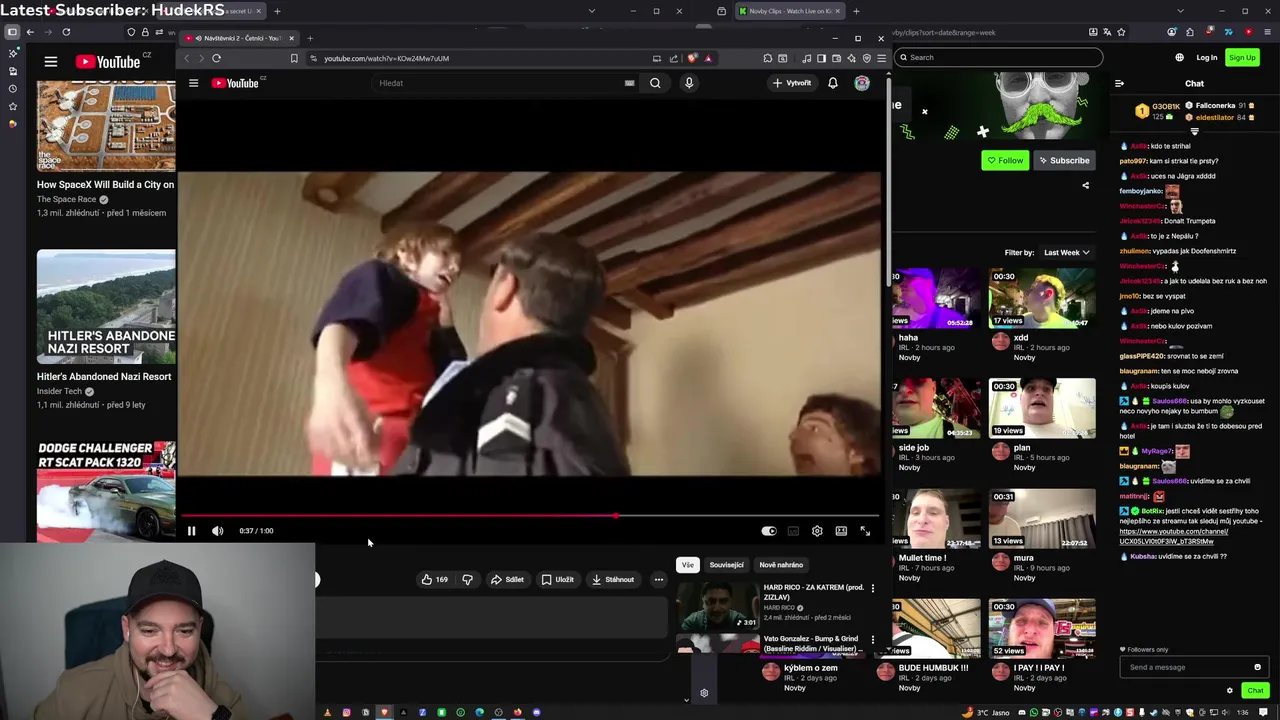Open the BotRix YouTube channel link in chat
1280x720 pixels.
click(1175, 536)
